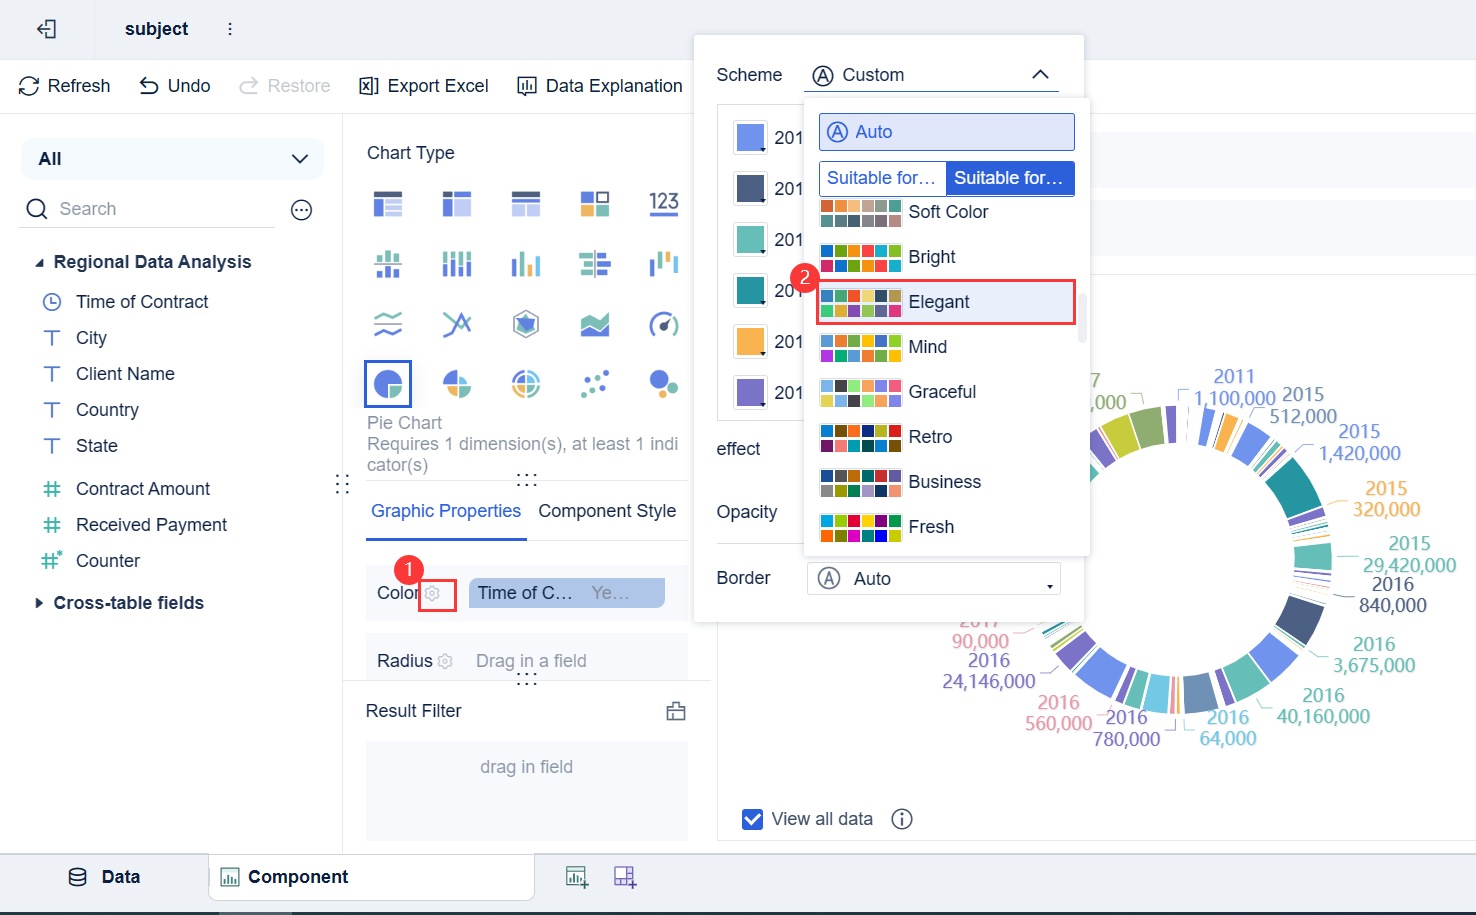Switch to the Component Style tab
1476x915 pixels.
607,511
